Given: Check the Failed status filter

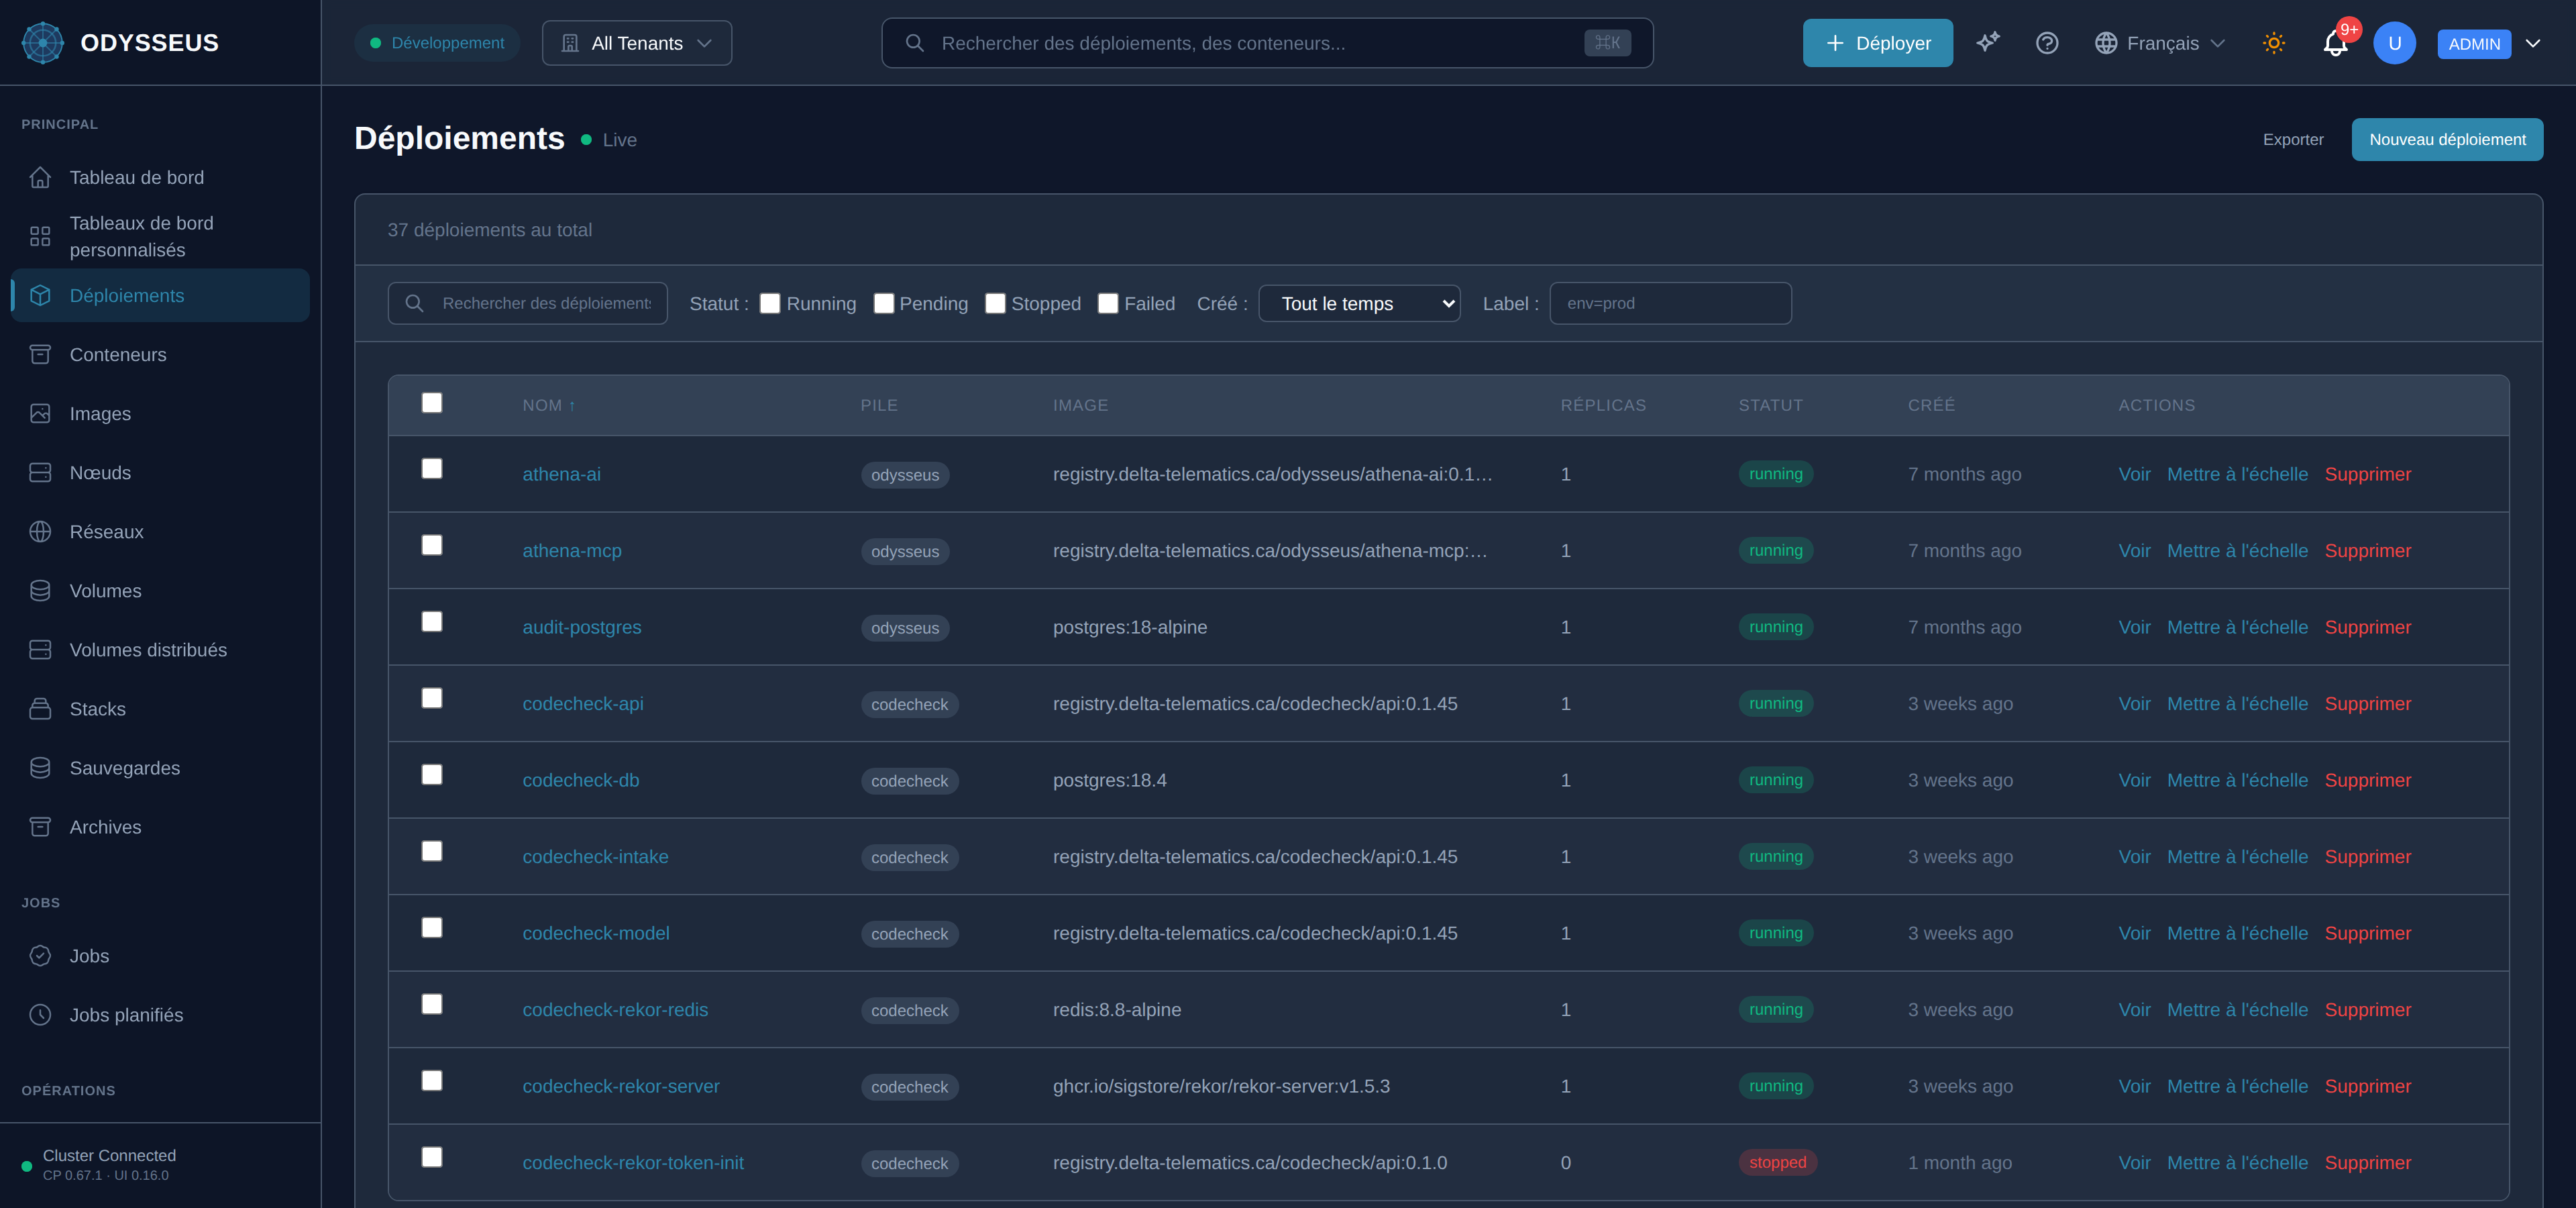Looking at the screenshot, I should 1108,303.
